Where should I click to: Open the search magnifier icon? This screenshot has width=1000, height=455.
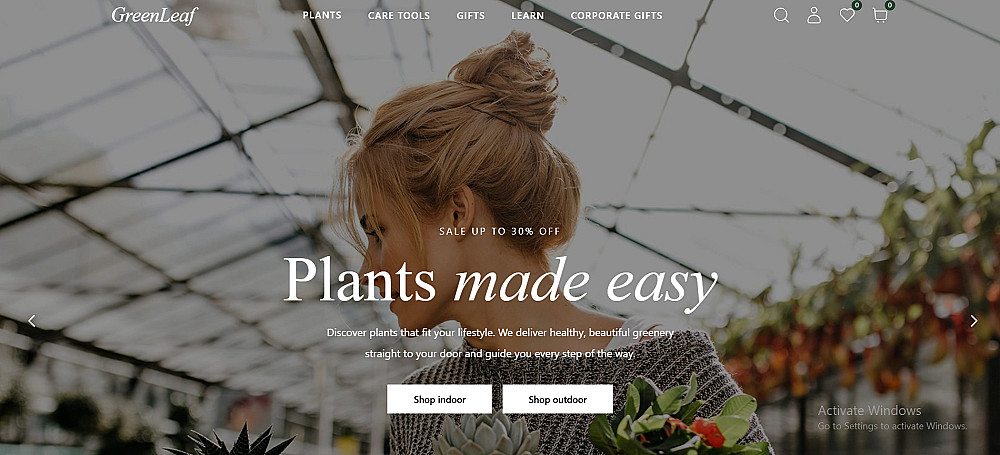(x=781, y=15)
